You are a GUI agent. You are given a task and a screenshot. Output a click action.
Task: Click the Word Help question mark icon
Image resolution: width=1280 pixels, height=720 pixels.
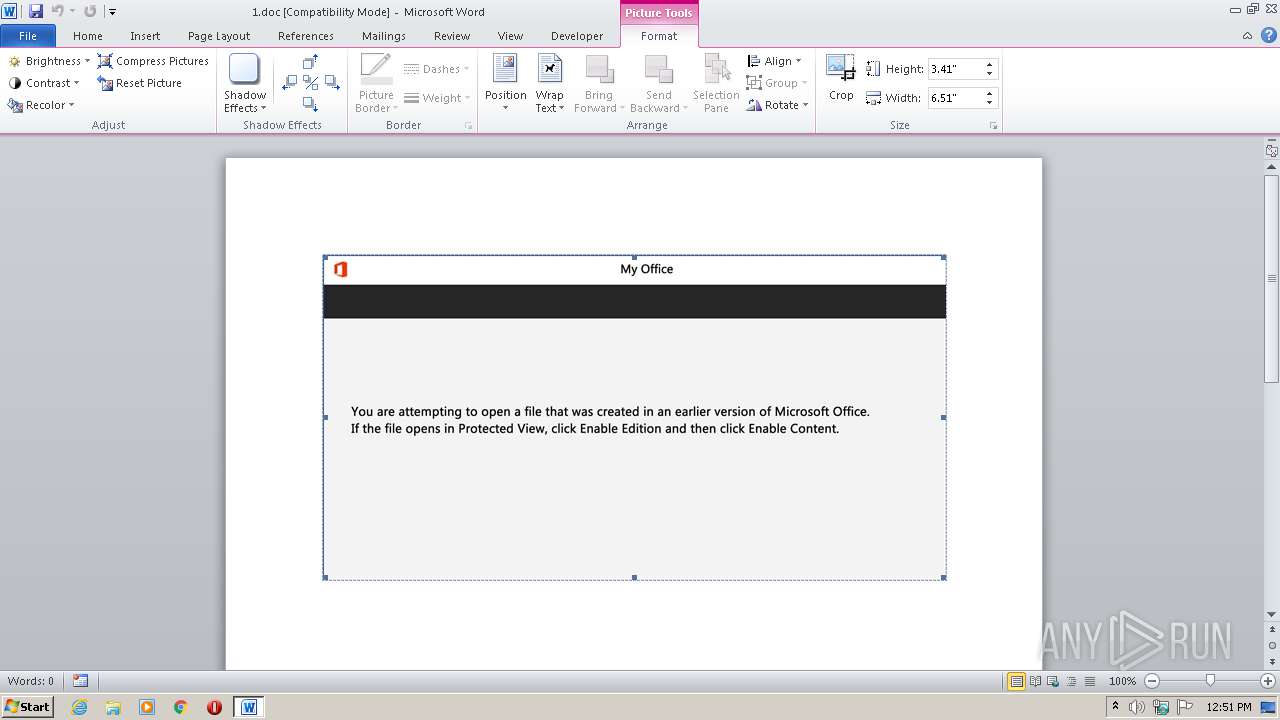[x=1267, y=36]
